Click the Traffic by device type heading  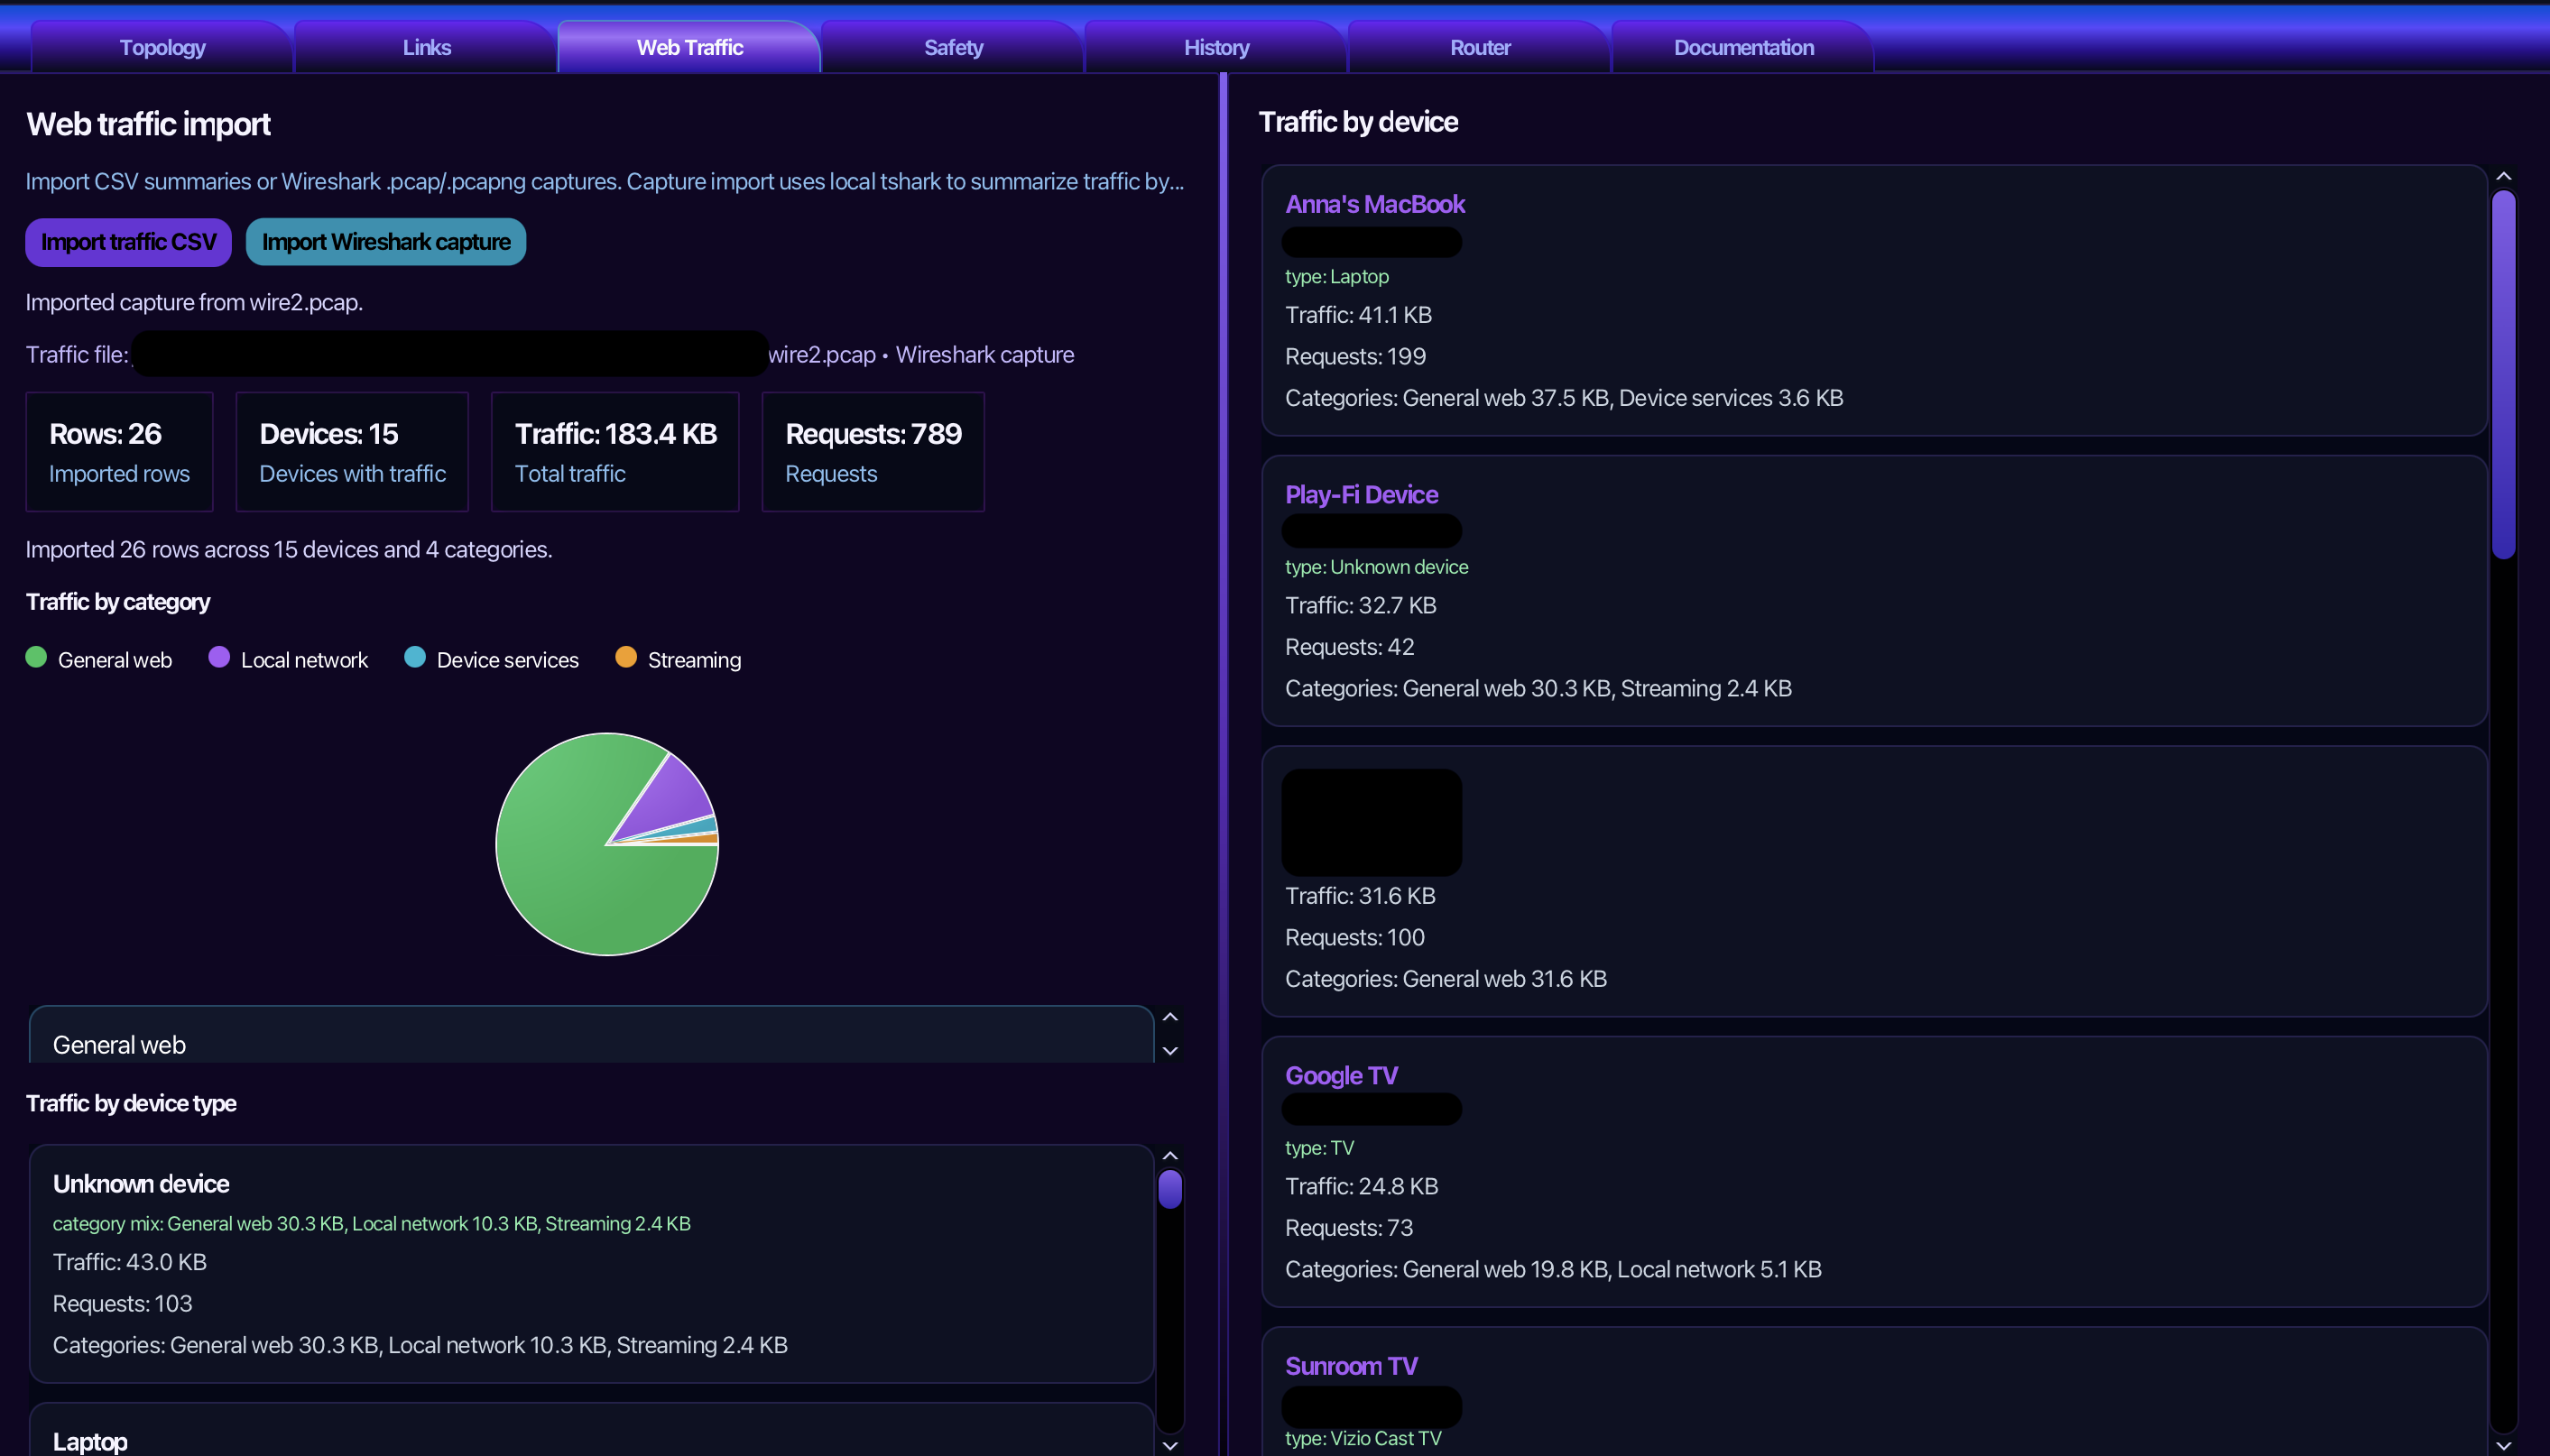click(130, 1103)
